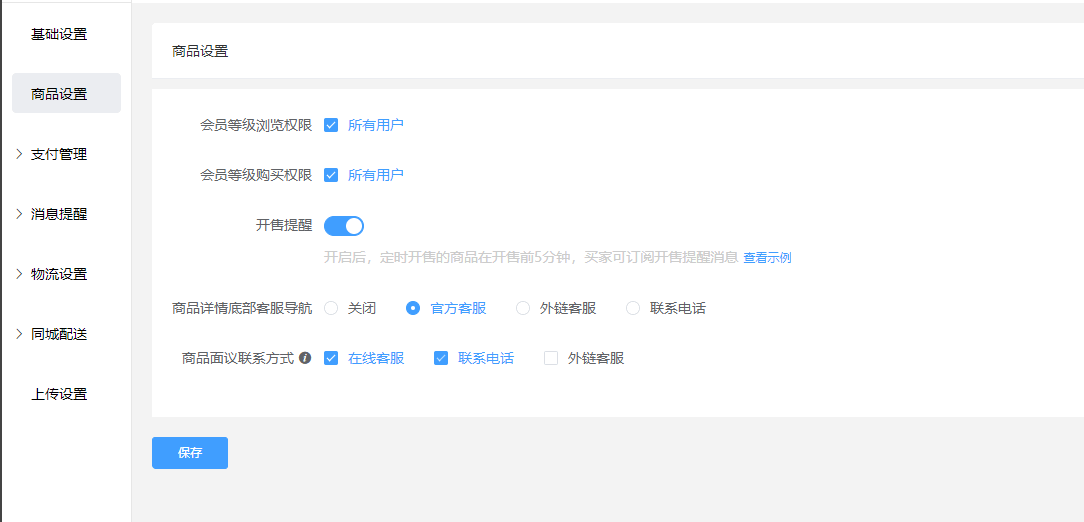Go to 支付管理 menu
Screen dimensions: 1084x522
pos(59,154)
